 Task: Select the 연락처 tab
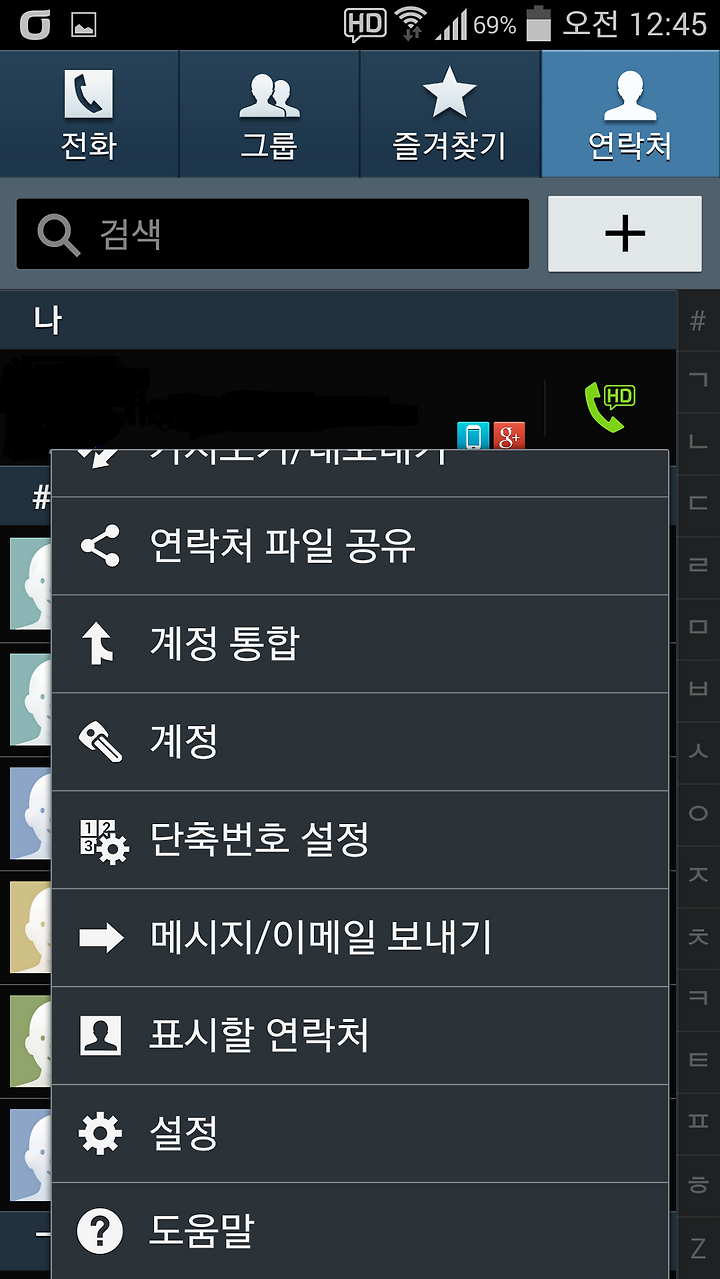tap(630, 114)
